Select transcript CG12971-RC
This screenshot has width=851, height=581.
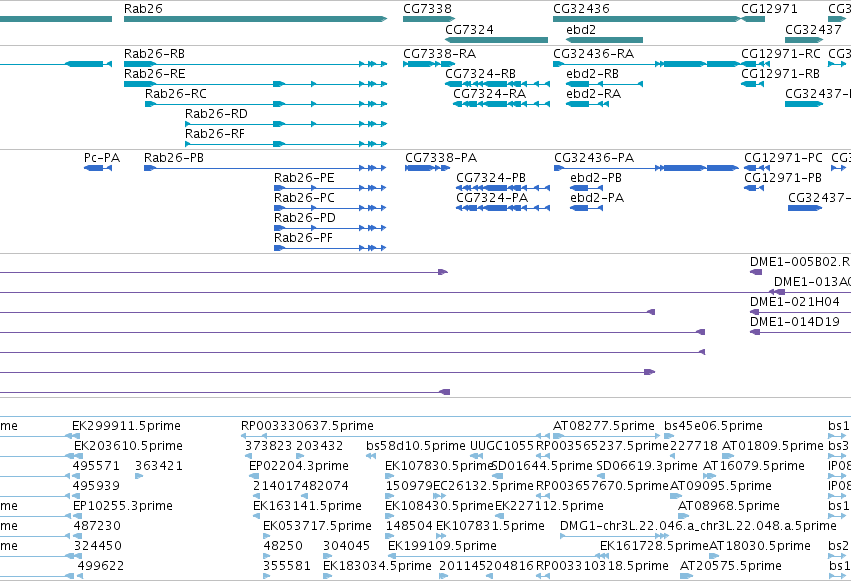[755, 64]
